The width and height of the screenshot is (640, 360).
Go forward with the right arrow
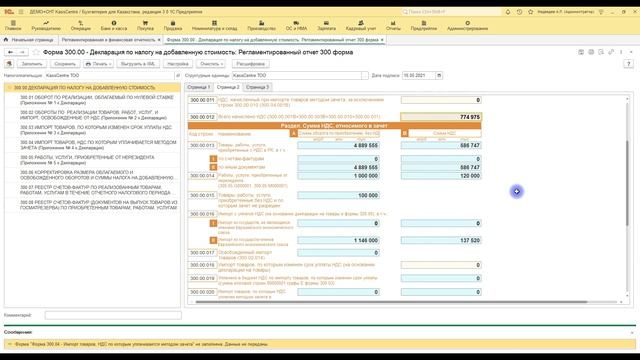(x=22, y=52)
